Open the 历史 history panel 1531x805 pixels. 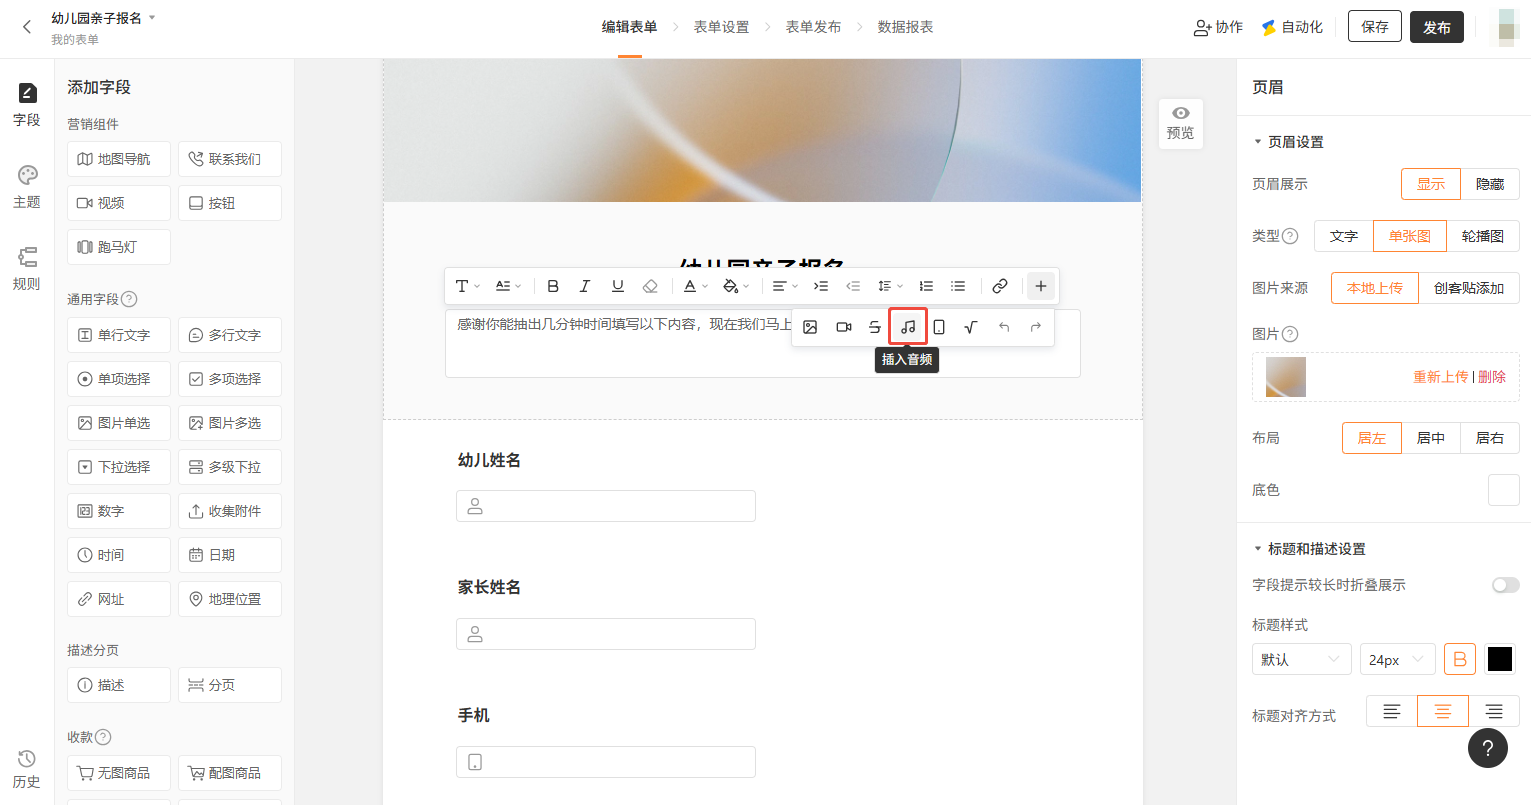27,768
